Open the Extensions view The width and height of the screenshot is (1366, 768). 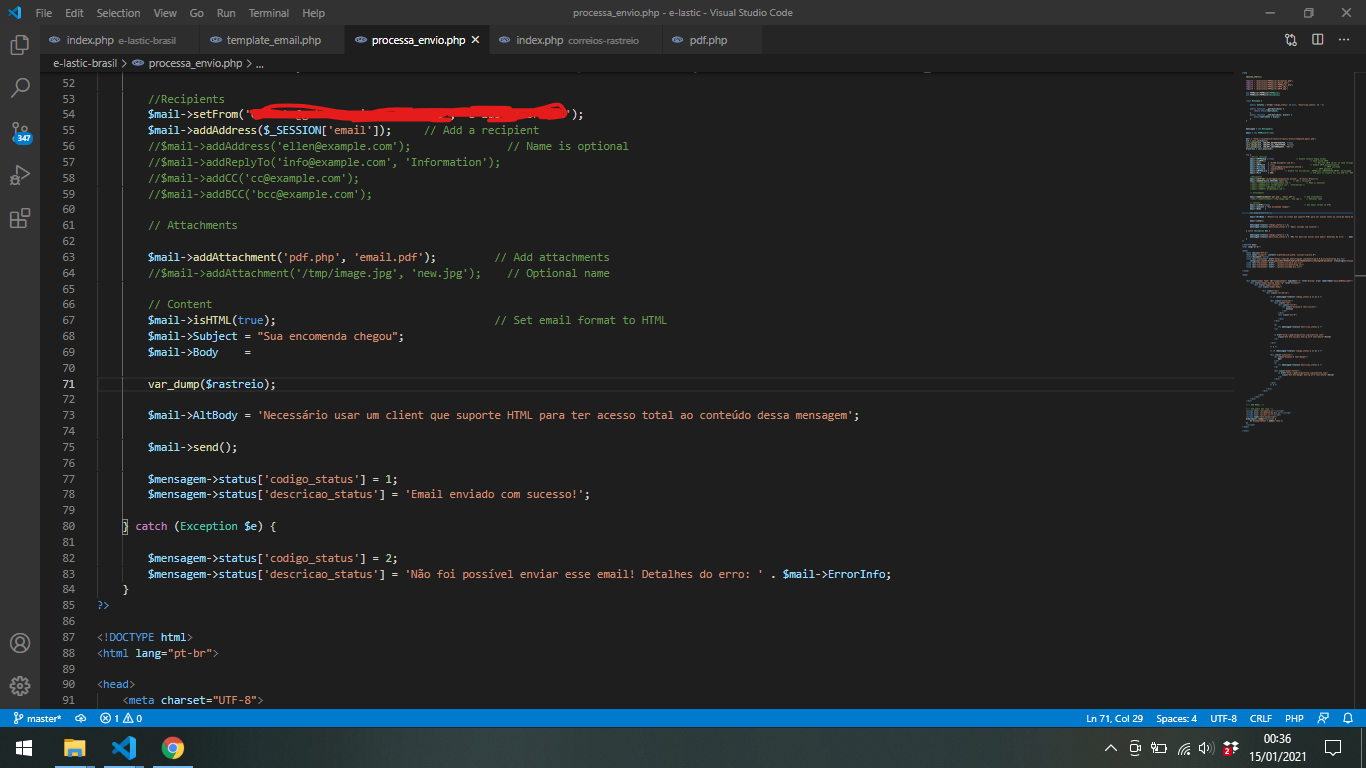19,219
